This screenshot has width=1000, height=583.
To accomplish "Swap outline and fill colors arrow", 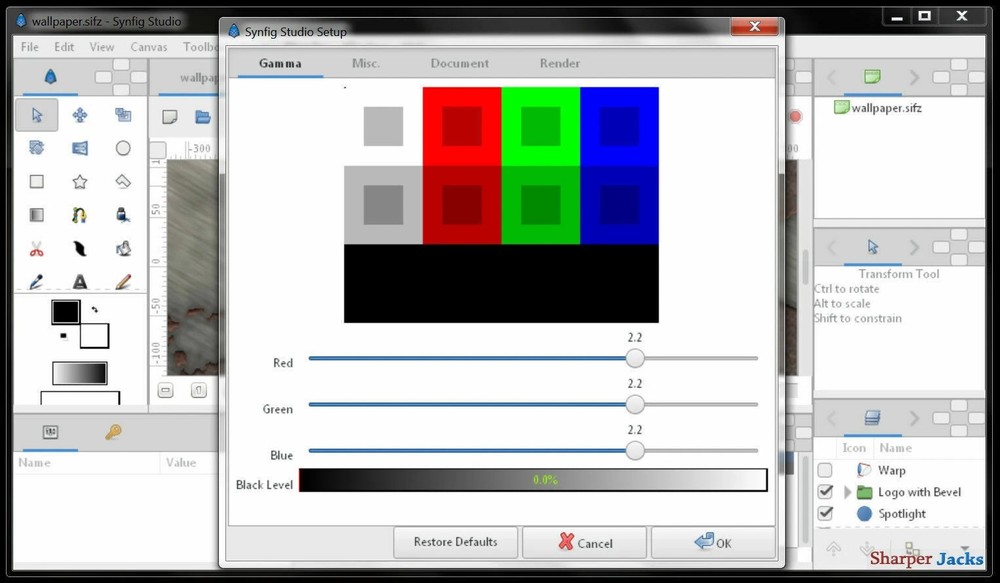I will click(x=94, y=309).
